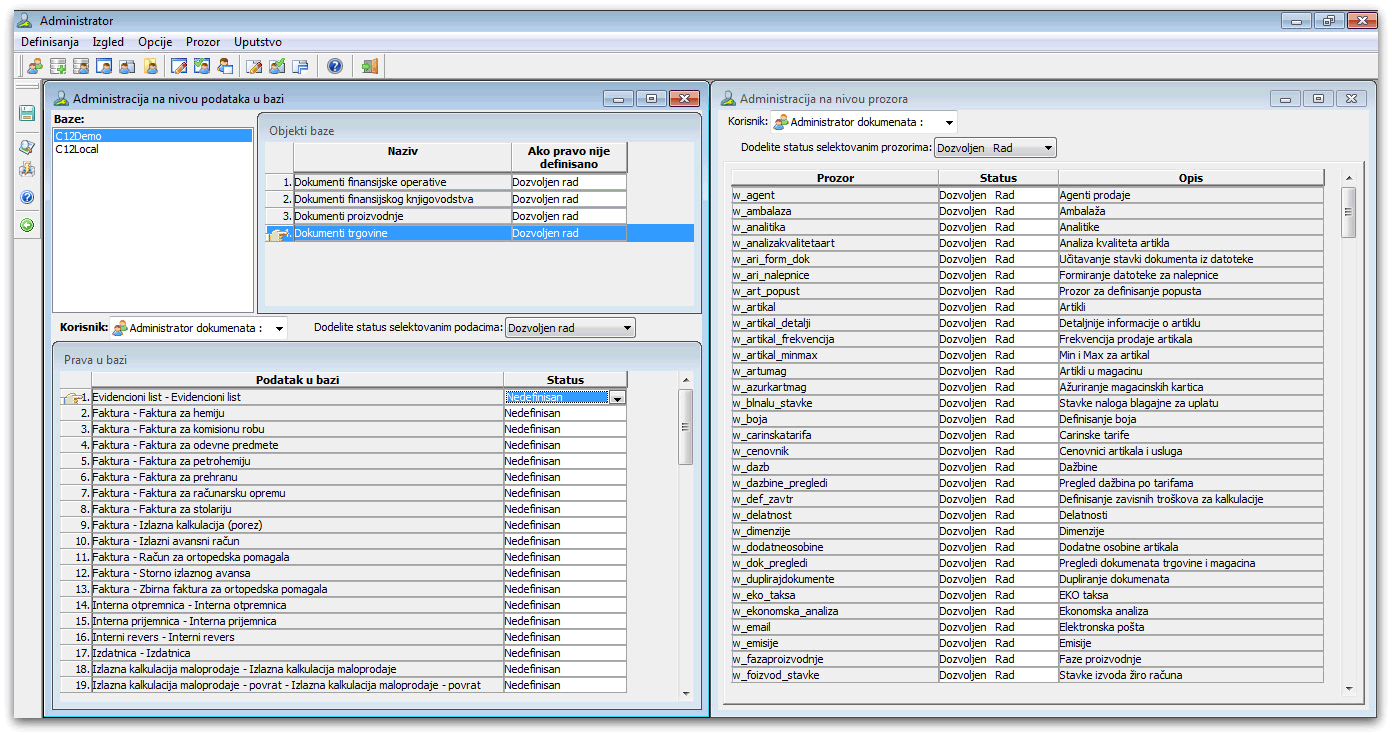Click the green back arrow icon in sidebar
The height and width of the screenshot is (736, 1392).
[x=27, y=225]
